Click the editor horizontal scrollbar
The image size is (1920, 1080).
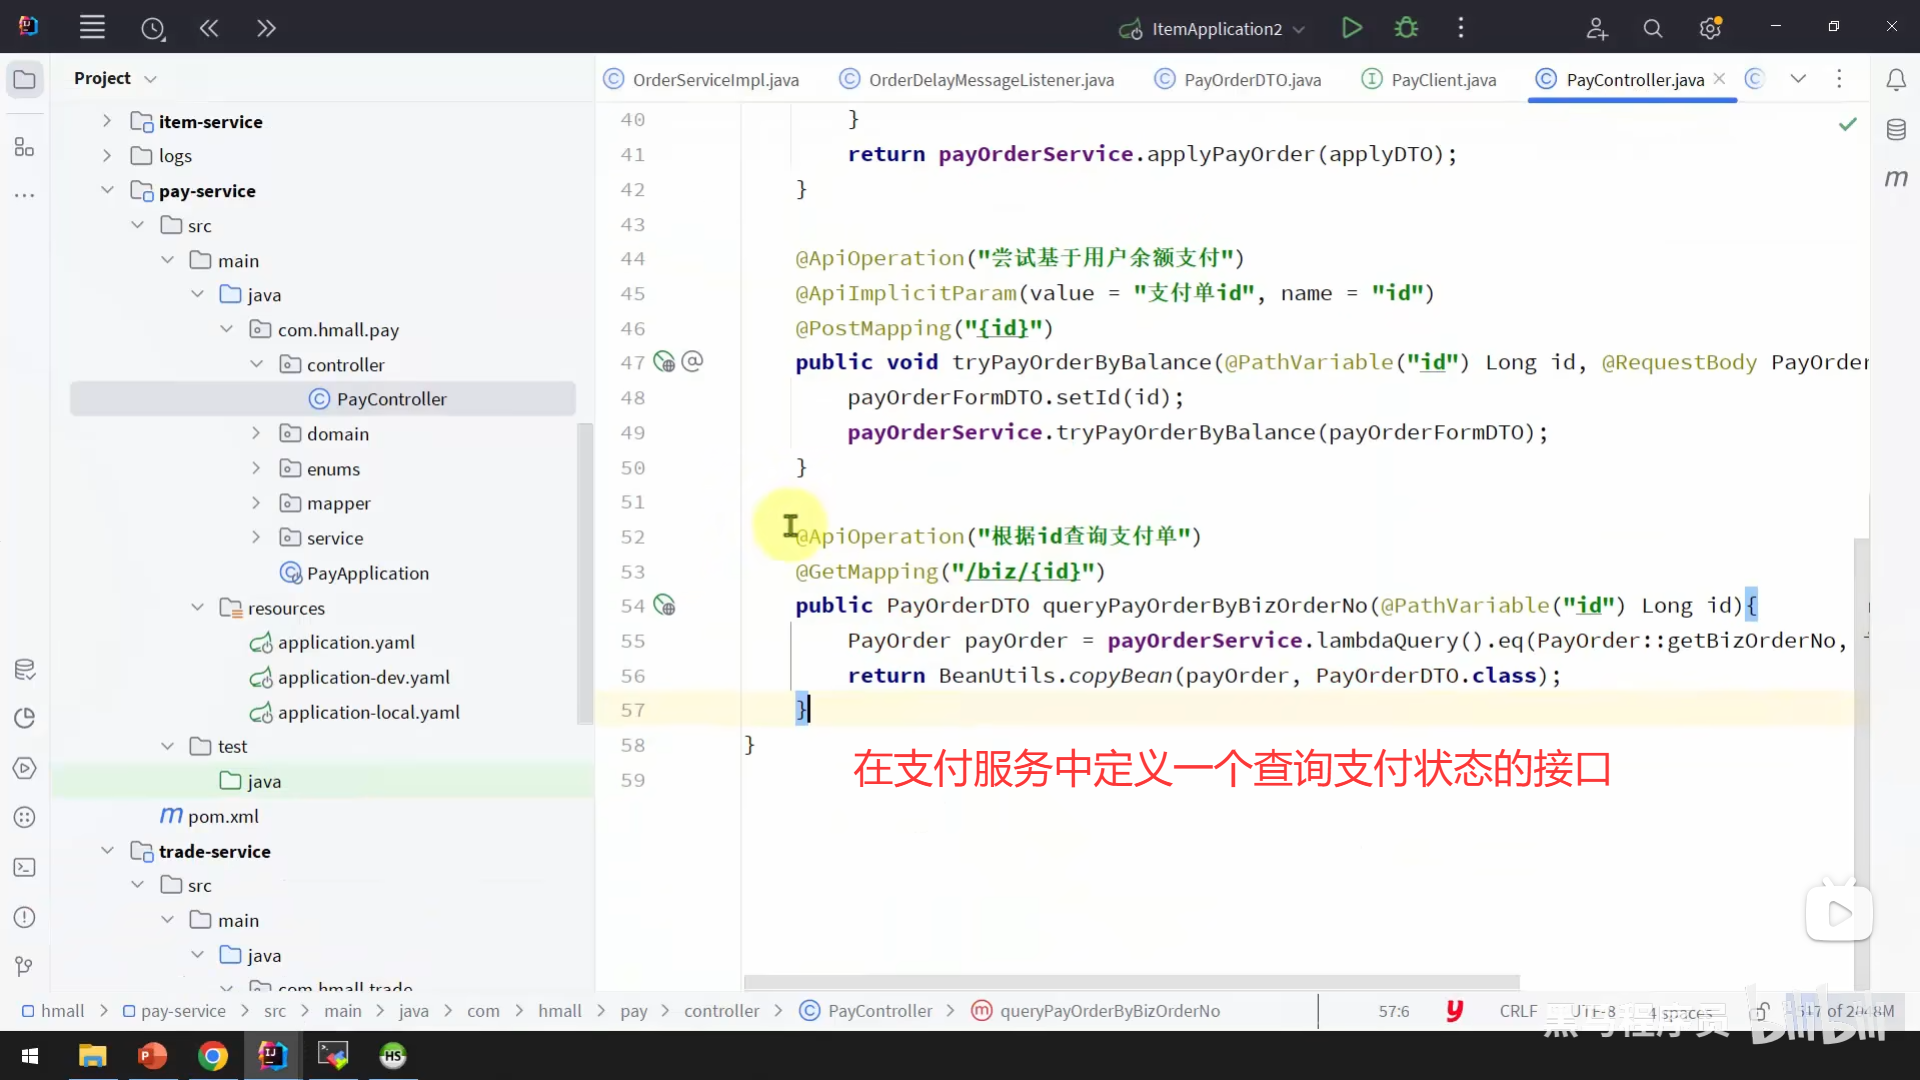click(x=1130, y=982)
